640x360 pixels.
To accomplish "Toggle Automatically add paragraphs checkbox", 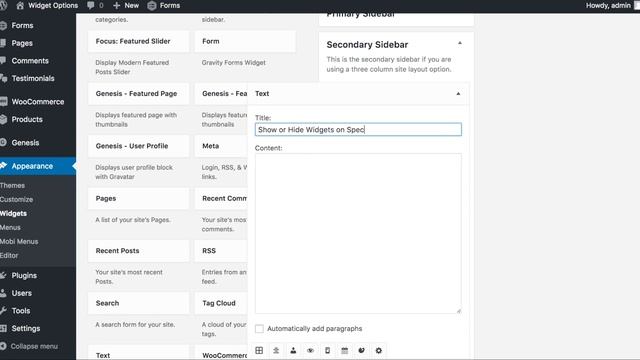I will pos(259,329).
